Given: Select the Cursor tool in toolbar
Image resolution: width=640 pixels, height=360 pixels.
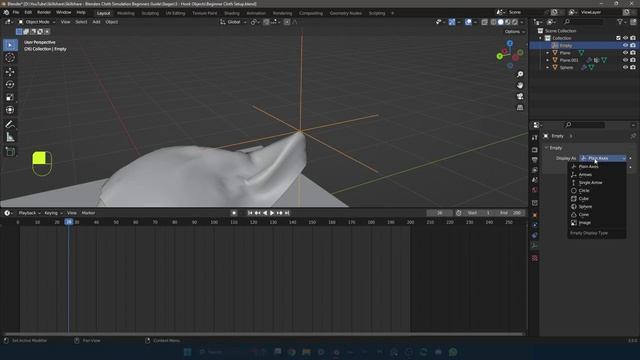Looking at the screenshot, I should [10, 58].
